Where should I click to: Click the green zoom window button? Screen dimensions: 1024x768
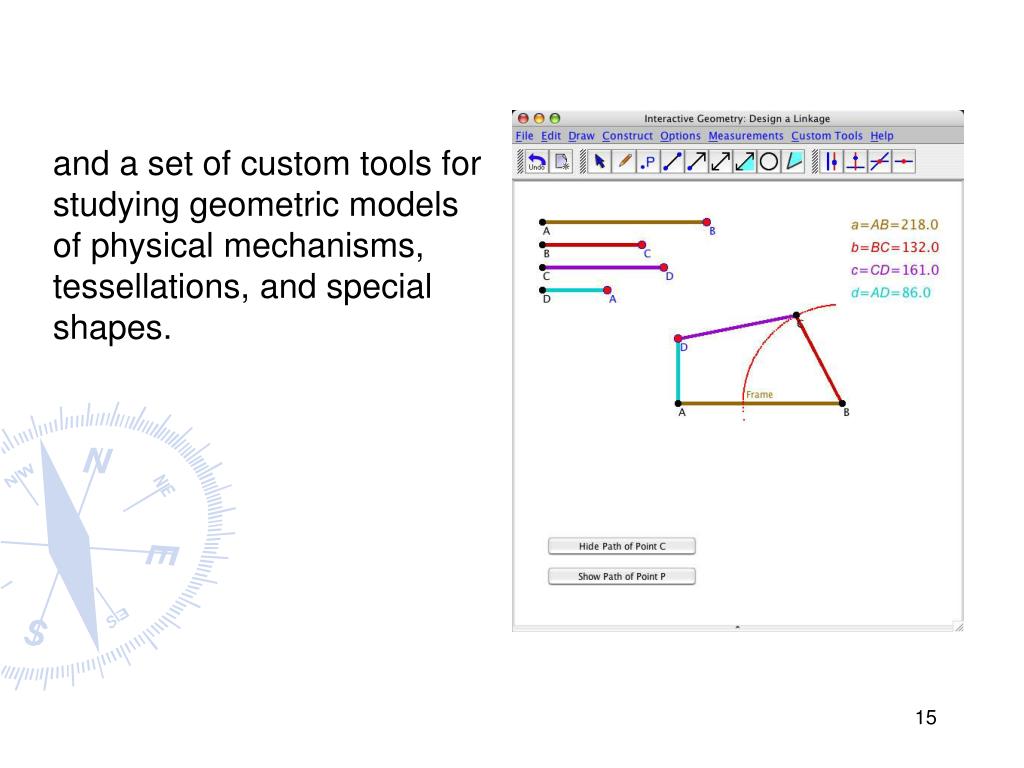[x=555, y=118]
